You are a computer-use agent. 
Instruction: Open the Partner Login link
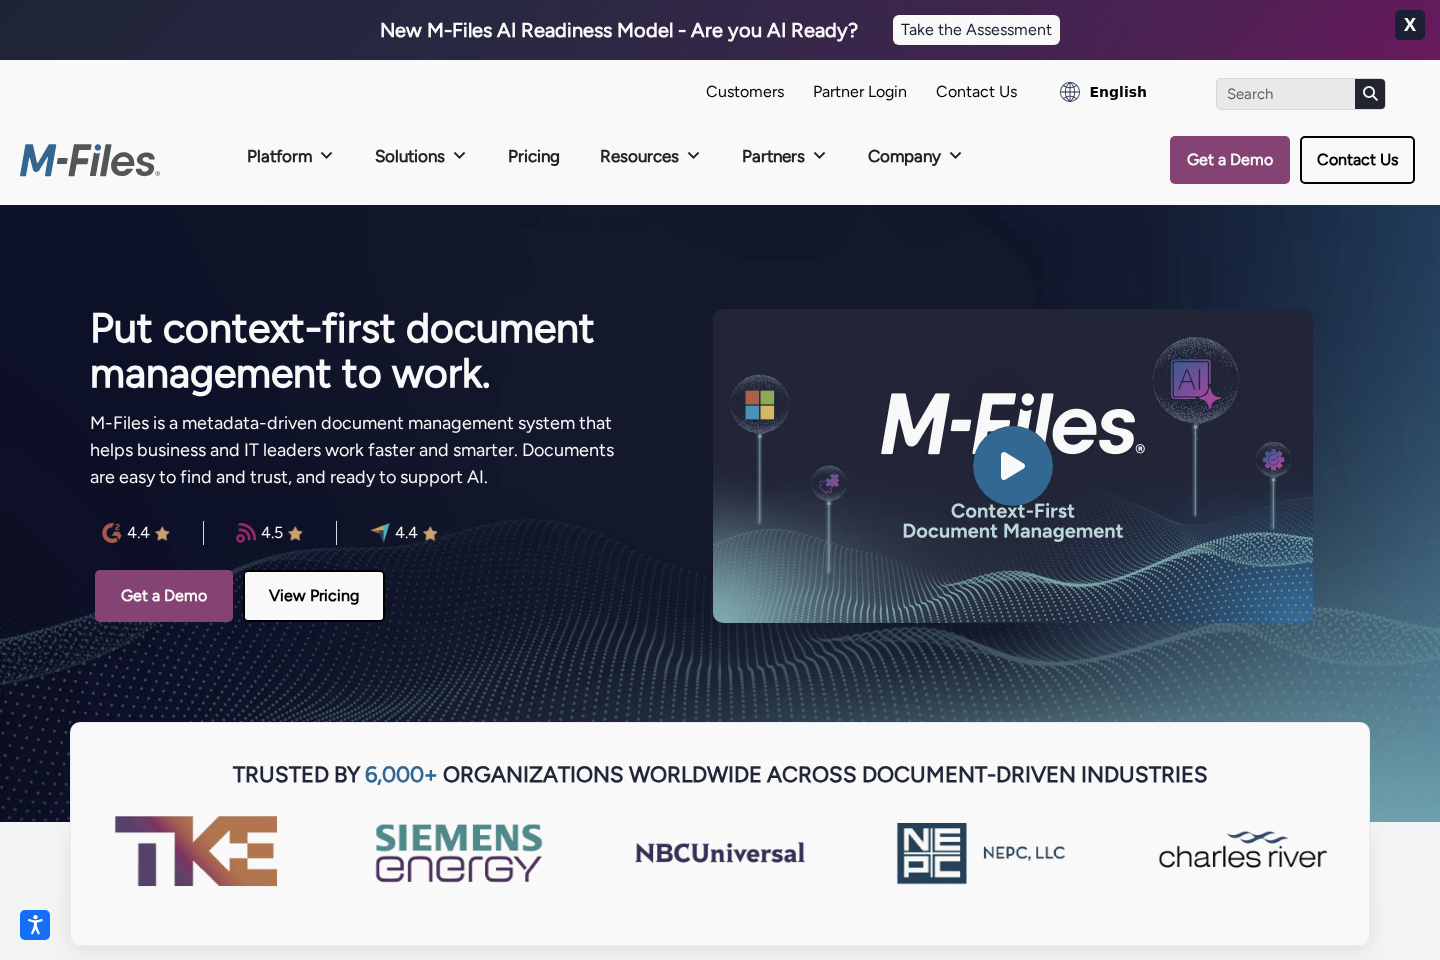tap(860, 92)
